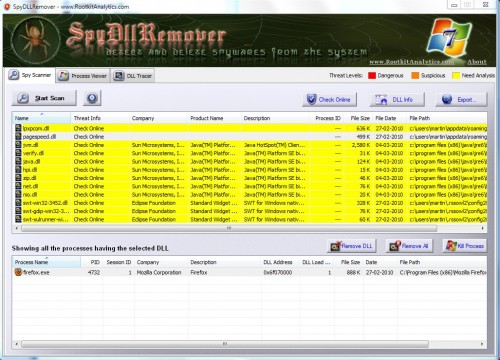Select the first DLL row icon at top
The height and width of the screenshot is (360, 500).
(18, 128)
